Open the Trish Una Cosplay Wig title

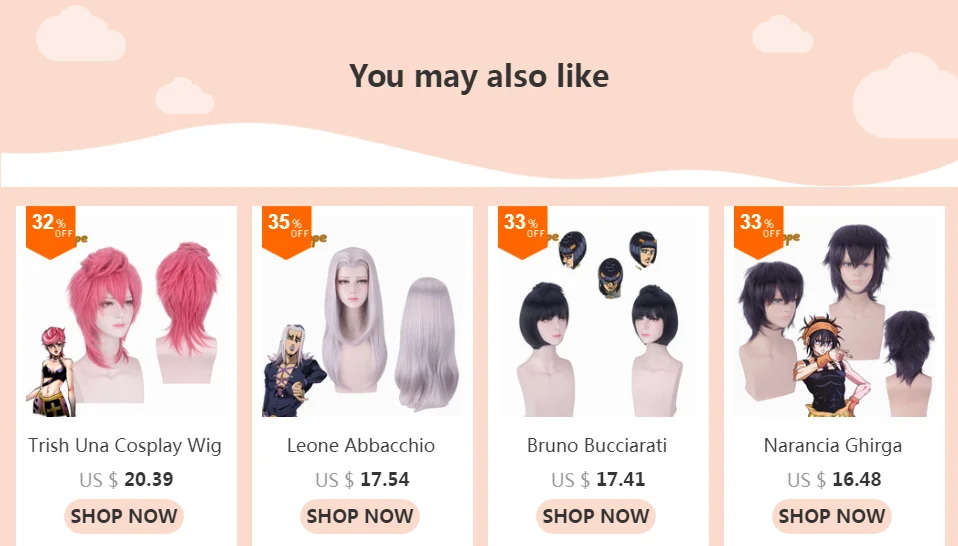(125, 446)
